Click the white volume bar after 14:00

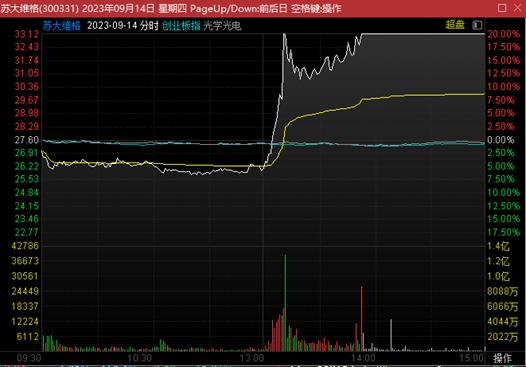pyautogui.click(x=391, y=335)
